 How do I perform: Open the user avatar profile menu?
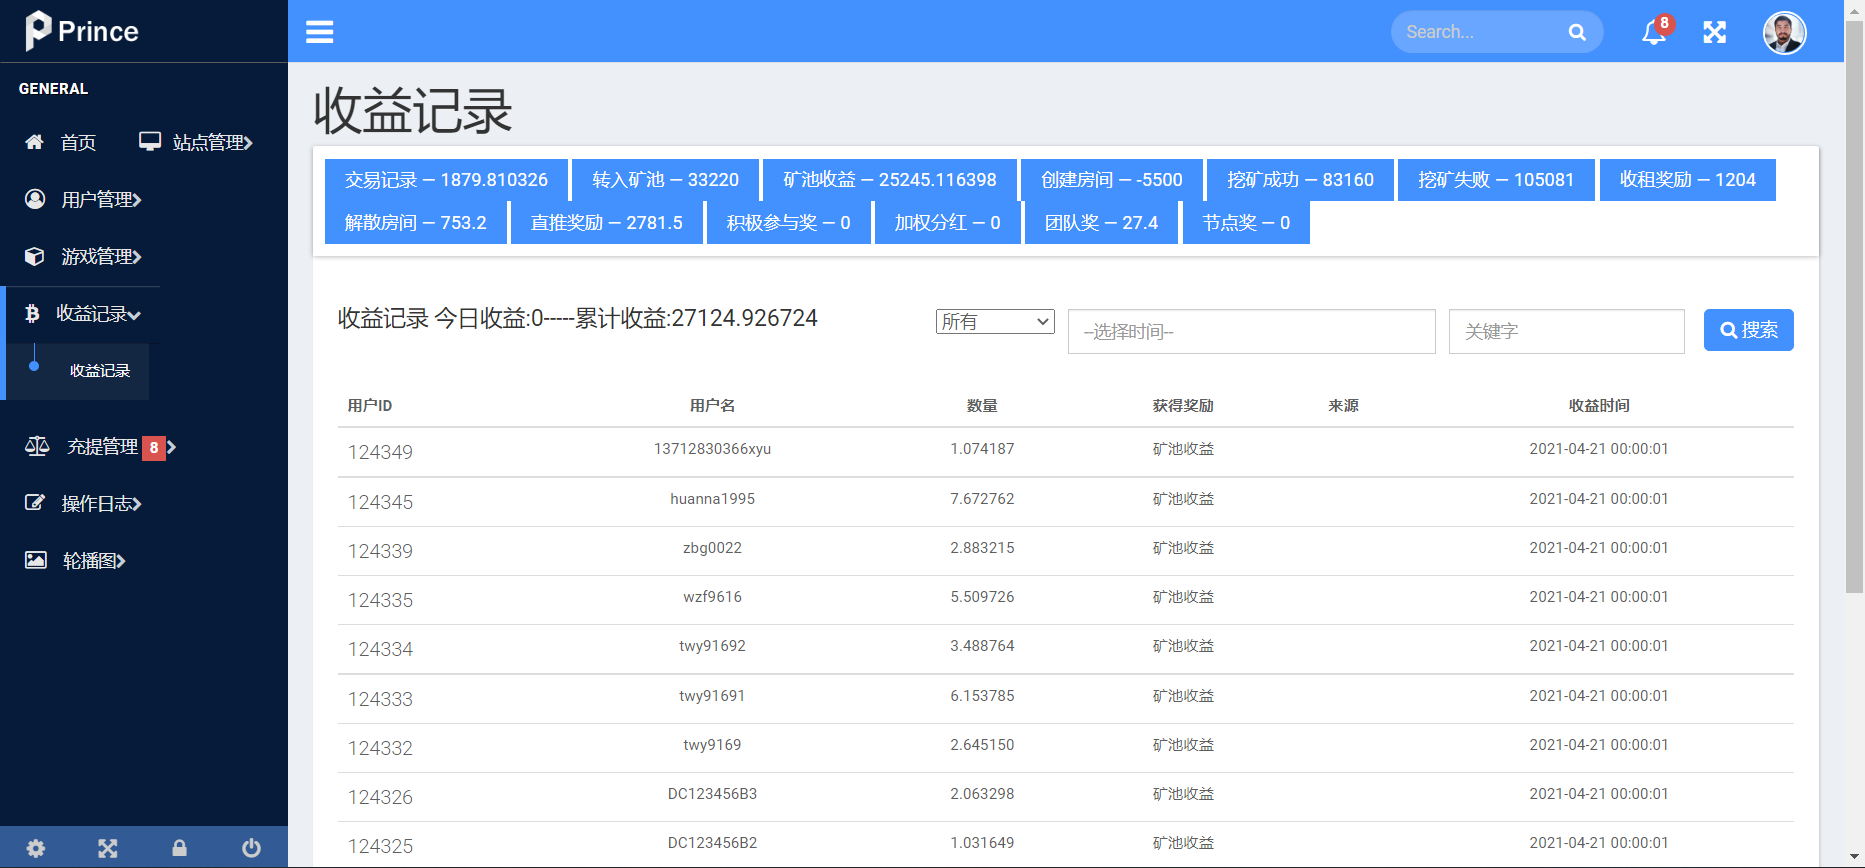click(1784, 32)
